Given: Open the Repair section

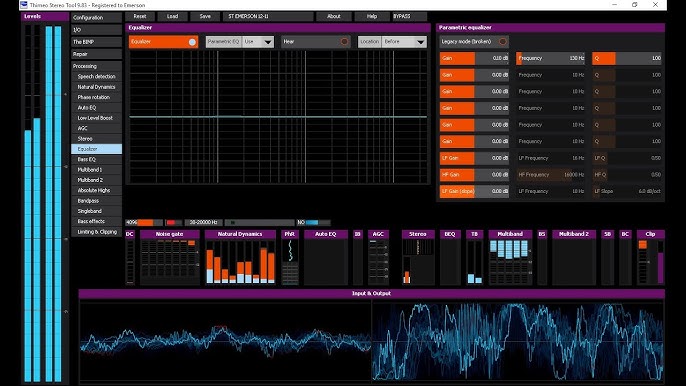Looking at the screenshot, I should coord(96,54).
